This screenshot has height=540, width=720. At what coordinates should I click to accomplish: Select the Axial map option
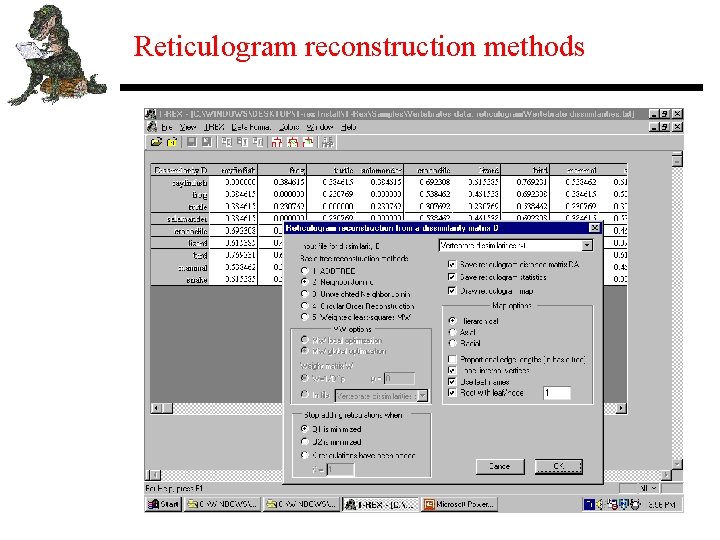452,332
